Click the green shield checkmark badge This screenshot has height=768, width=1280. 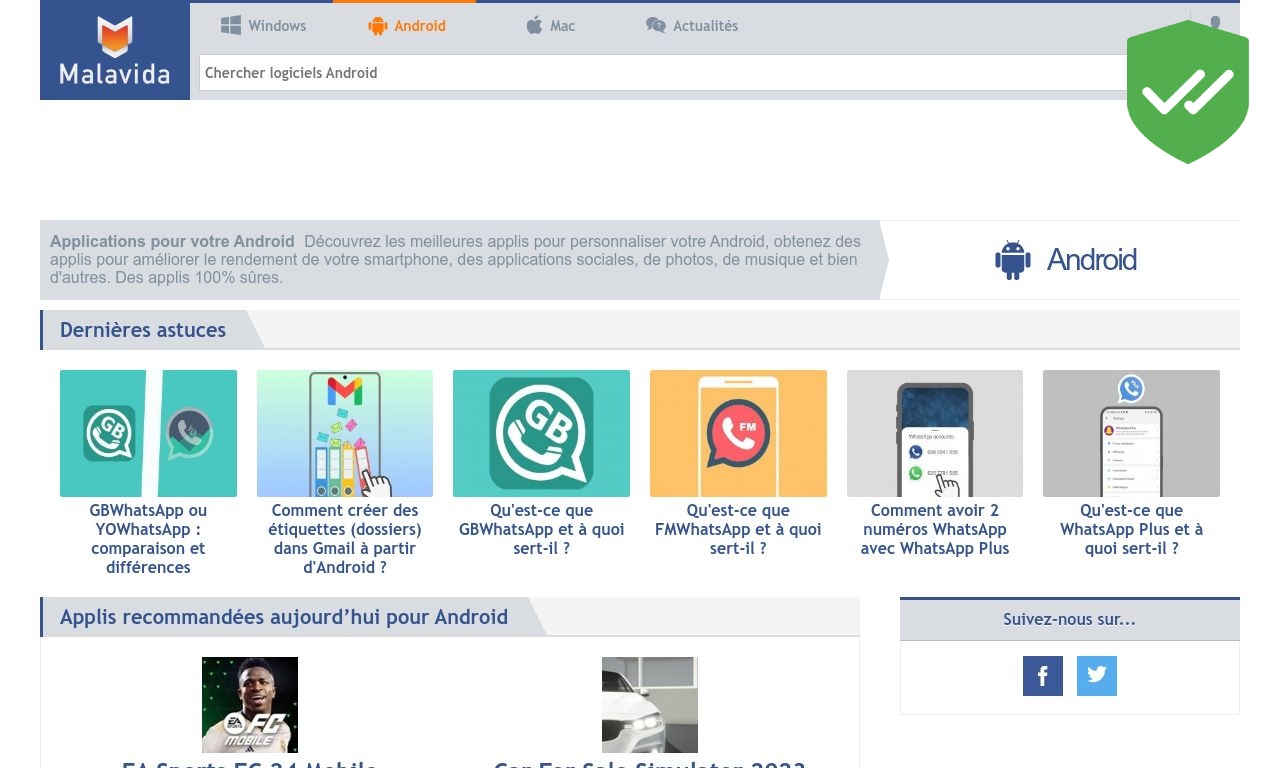coord(1188,92)
